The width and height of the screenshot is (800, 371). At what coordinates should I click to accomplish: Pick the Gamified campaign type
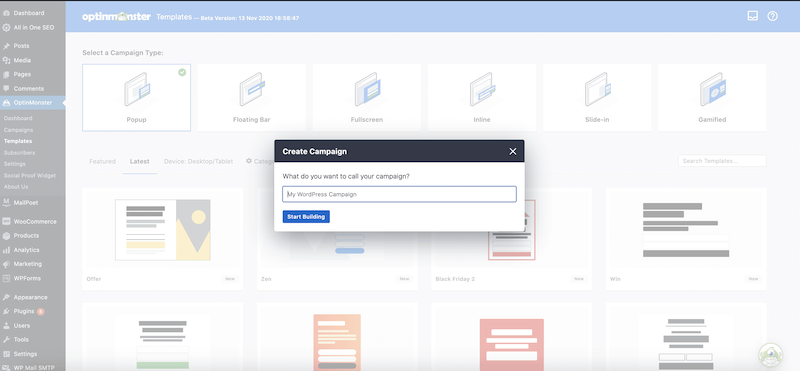[x=712, y=97]
